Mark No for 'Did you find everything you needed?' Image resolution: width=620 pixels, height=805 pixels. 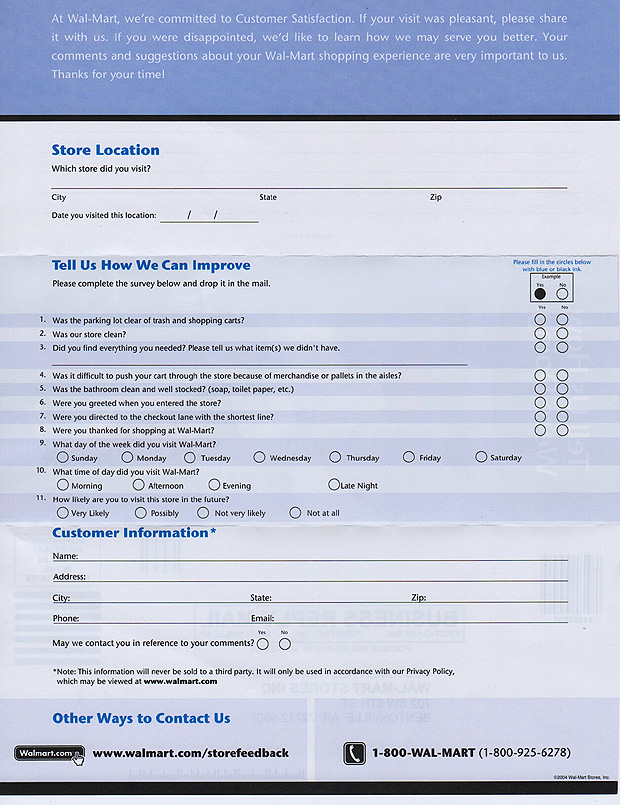[563, 347]
